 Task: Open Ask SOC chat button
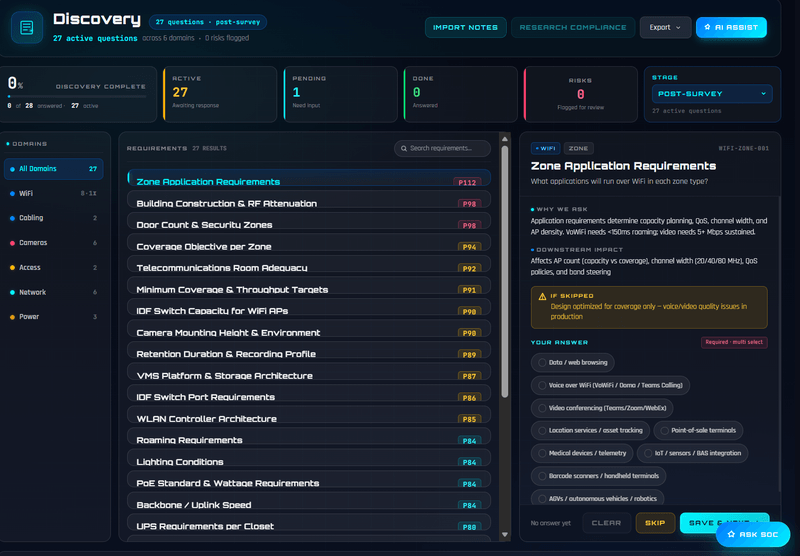coord(753,534)
